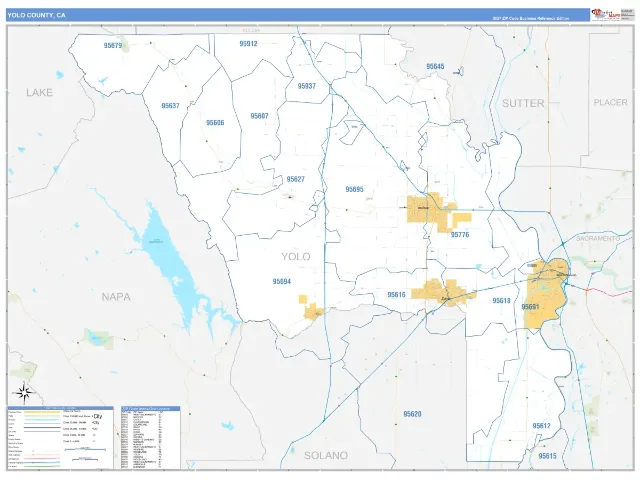
Task: Select ZIP code label 95616
Action: click(x=396, y=295)
